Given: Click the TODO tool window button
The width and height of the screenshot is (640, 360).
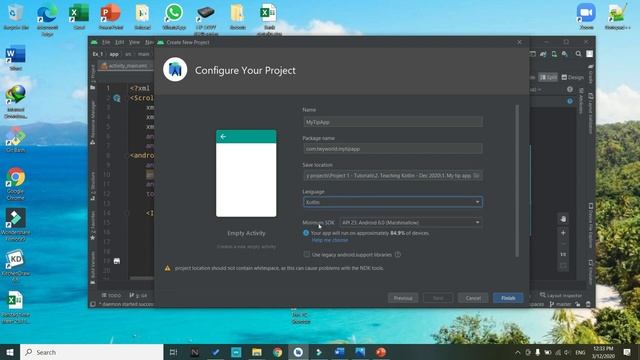Looking at the screenshot, I should pos(111,295).
